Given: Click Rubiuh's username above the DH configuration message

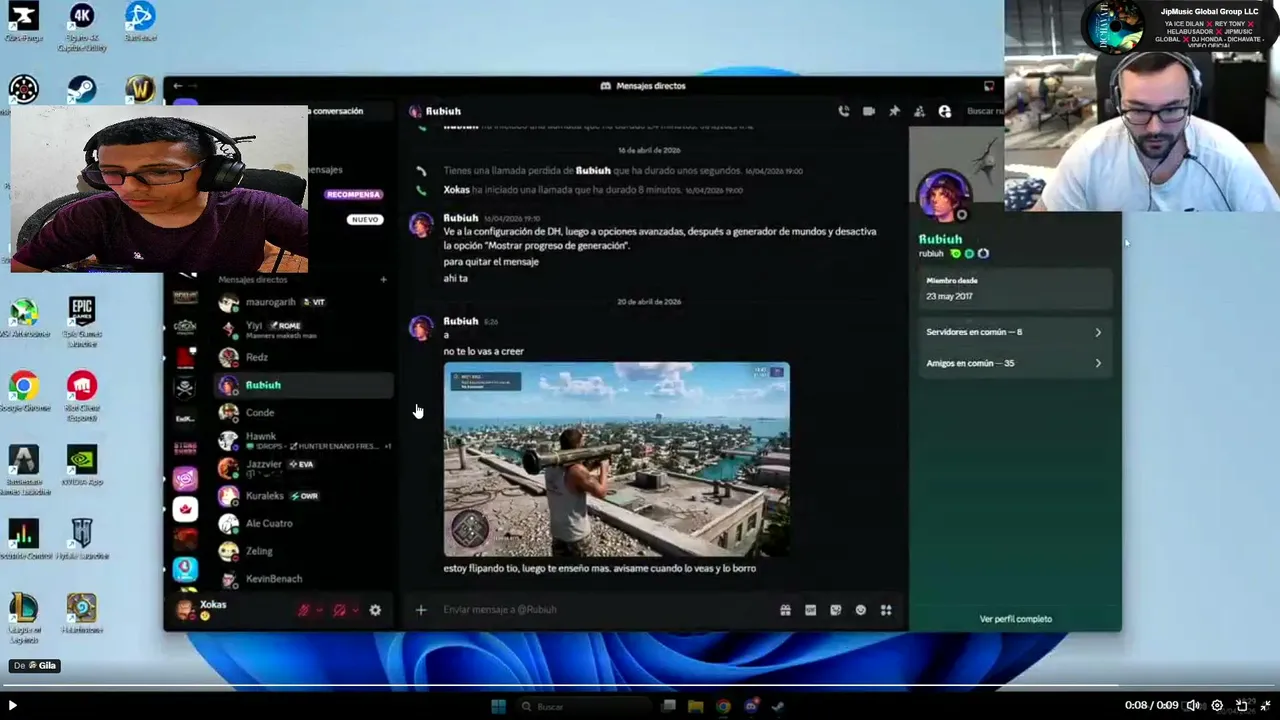Looking at the screenshot, I should pyautogui.click(x=461, y=218).
